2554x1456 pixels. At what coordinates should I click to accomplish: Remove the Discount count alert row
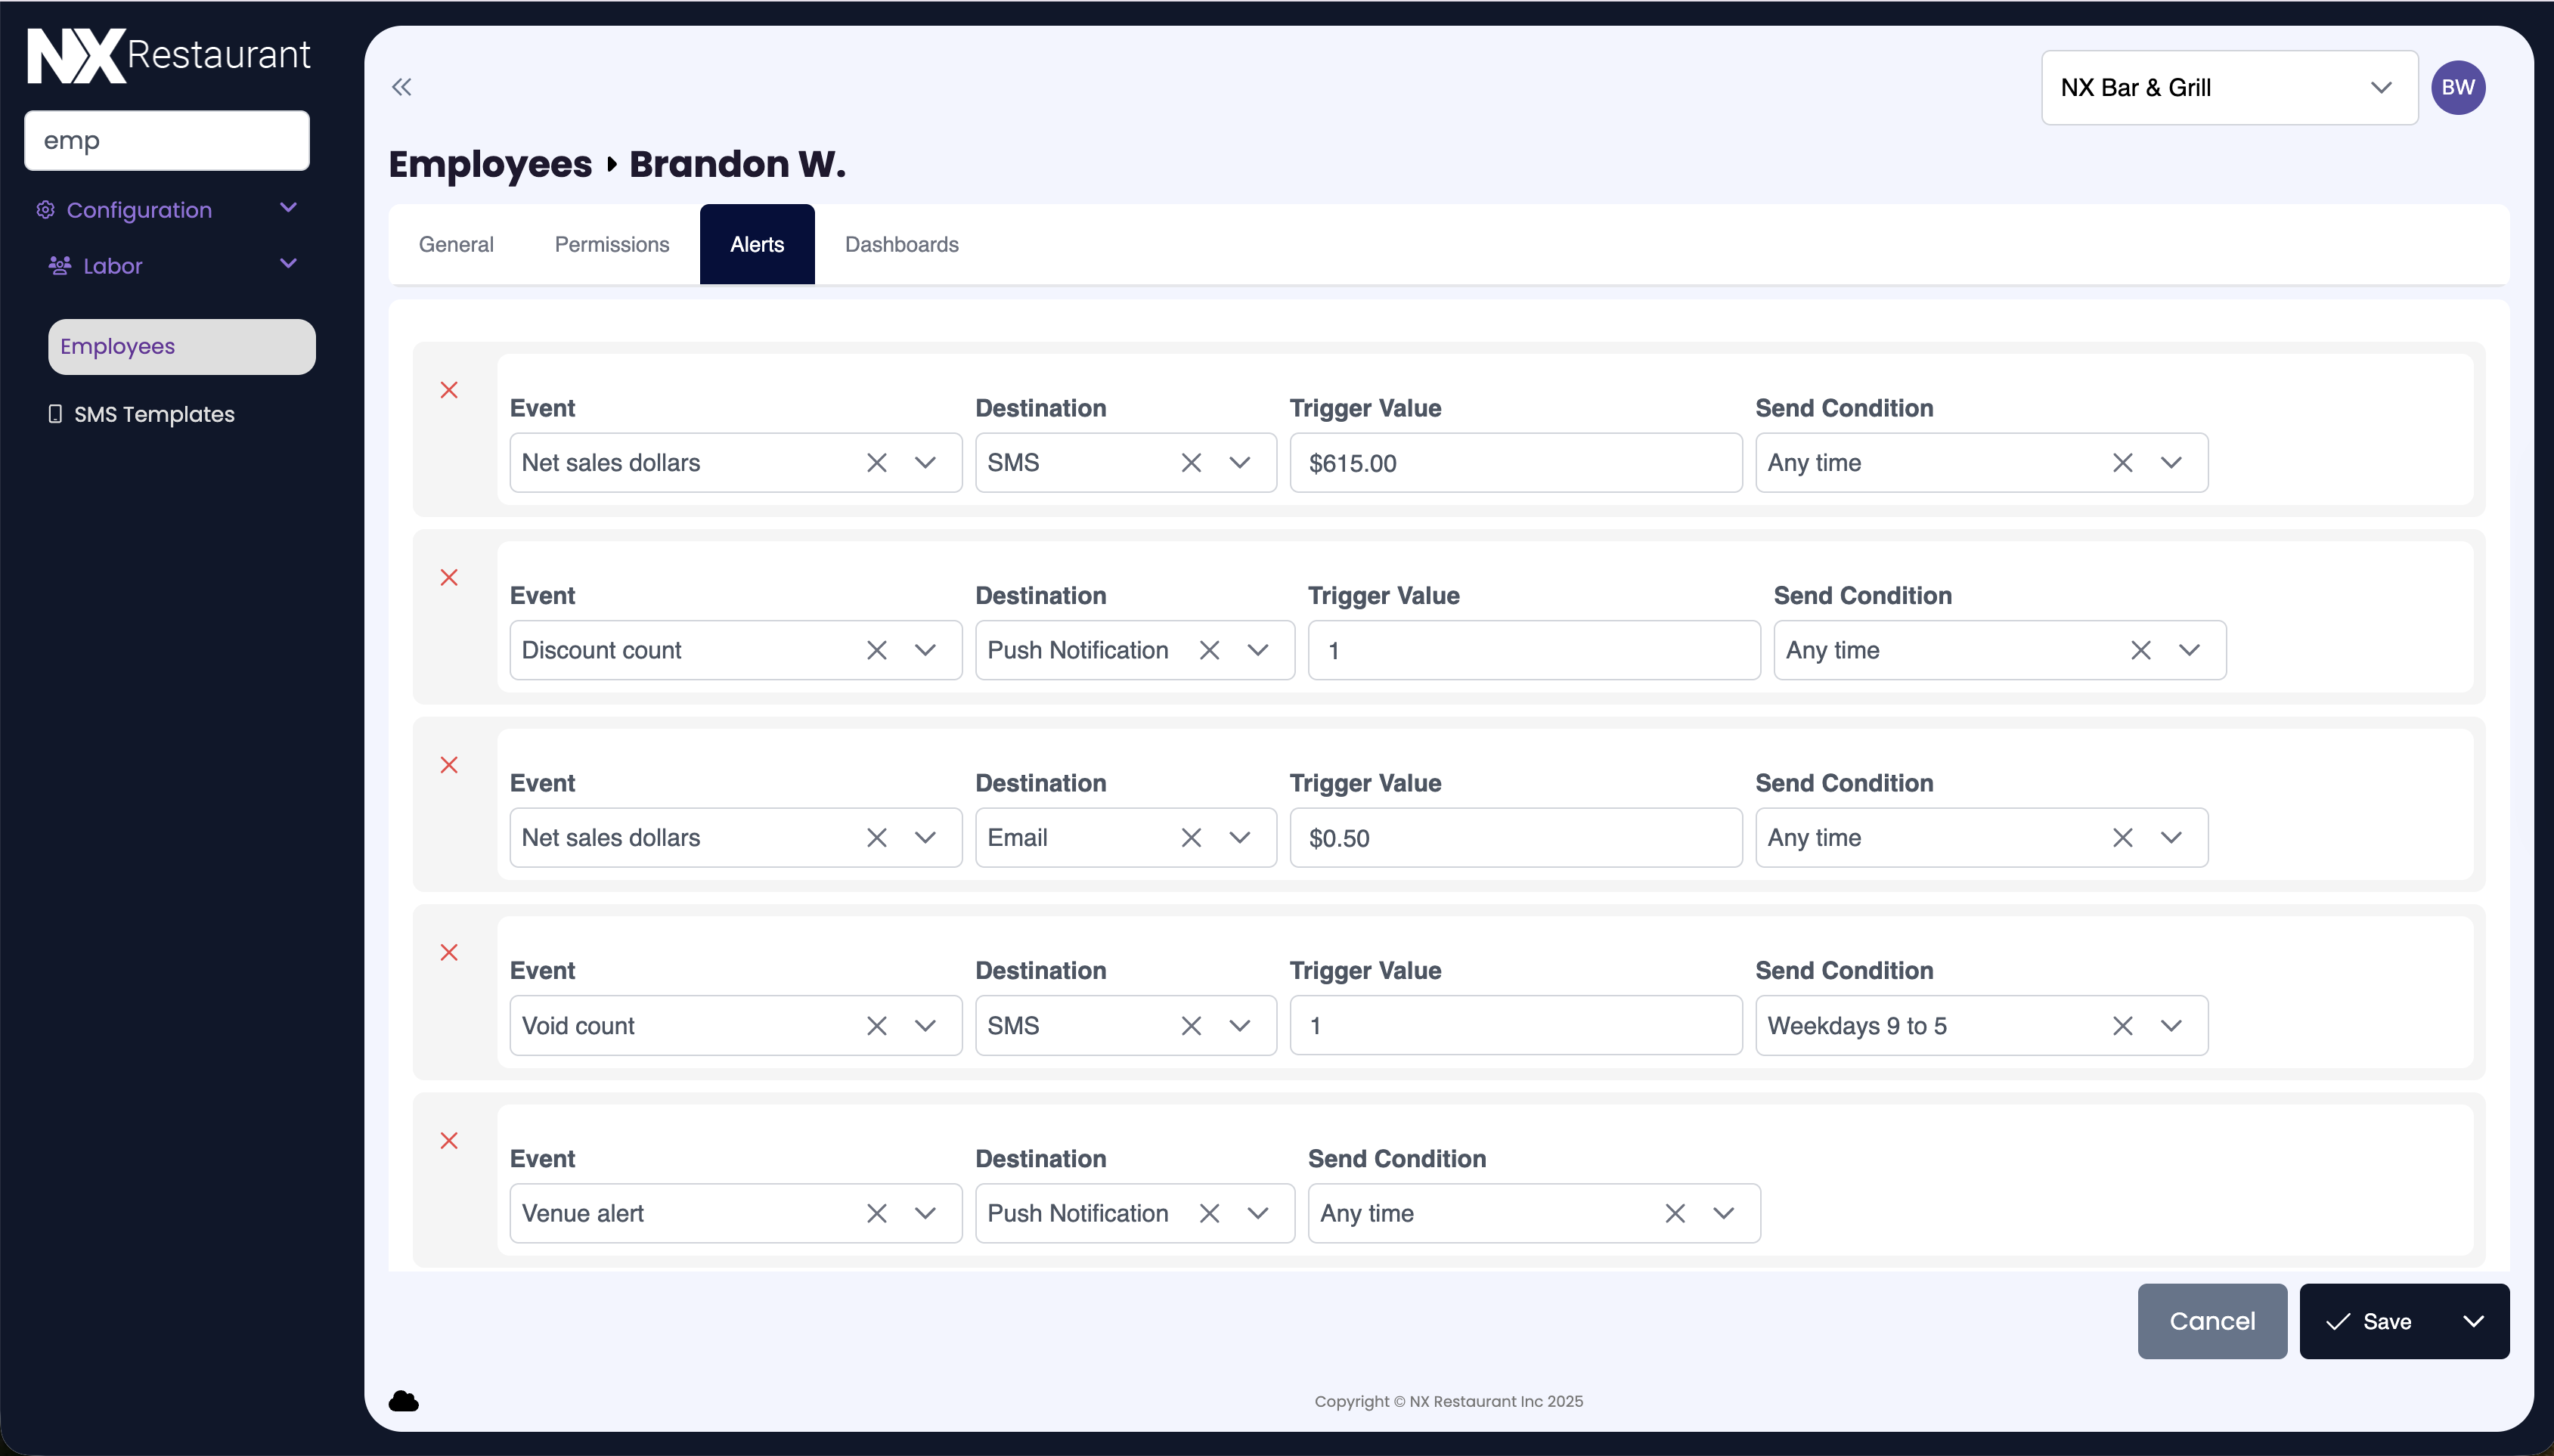click(x=449, y=577)
